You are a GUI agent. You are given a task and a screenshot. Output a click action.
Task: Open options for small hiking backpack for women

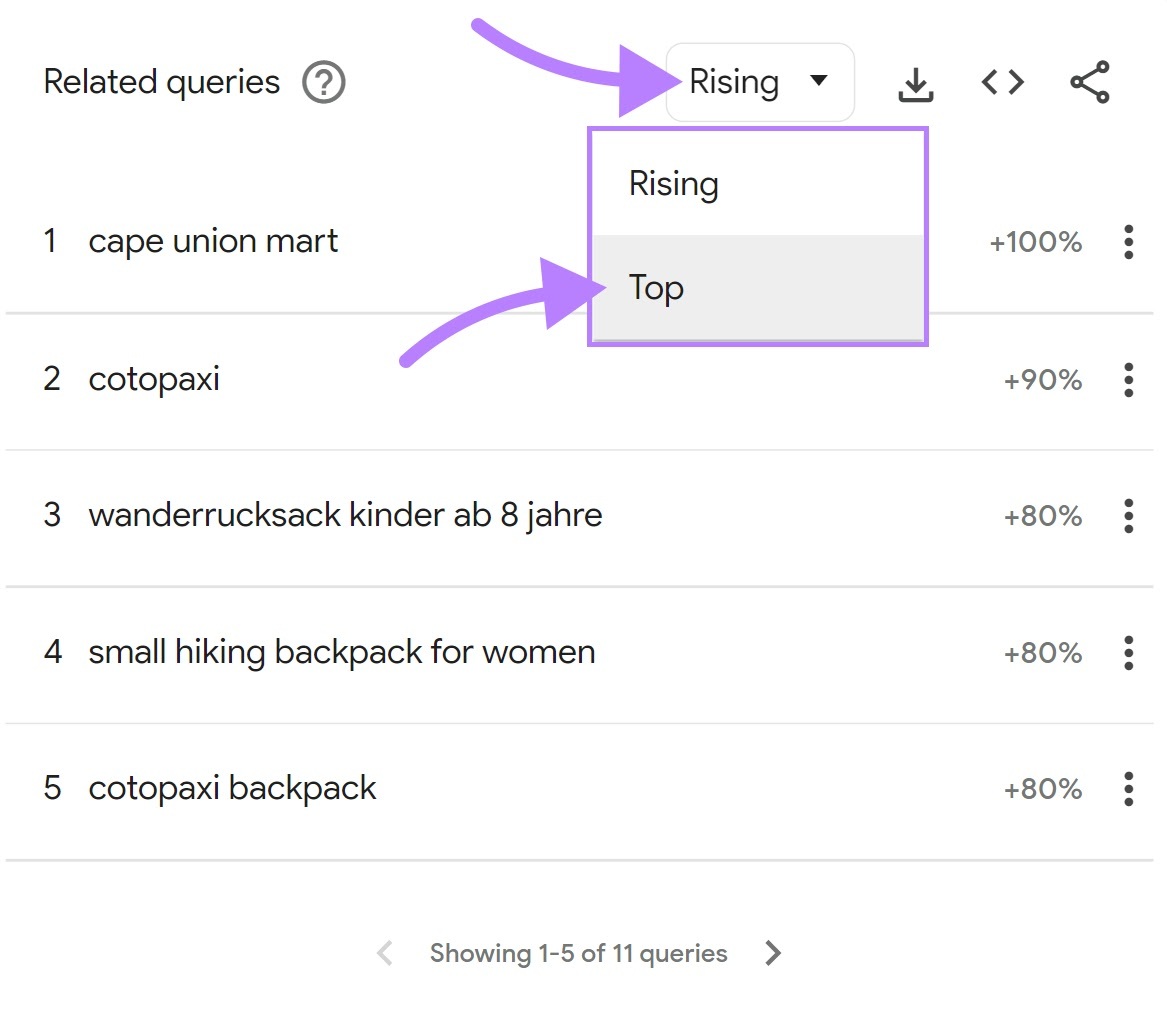(1128, 652)
